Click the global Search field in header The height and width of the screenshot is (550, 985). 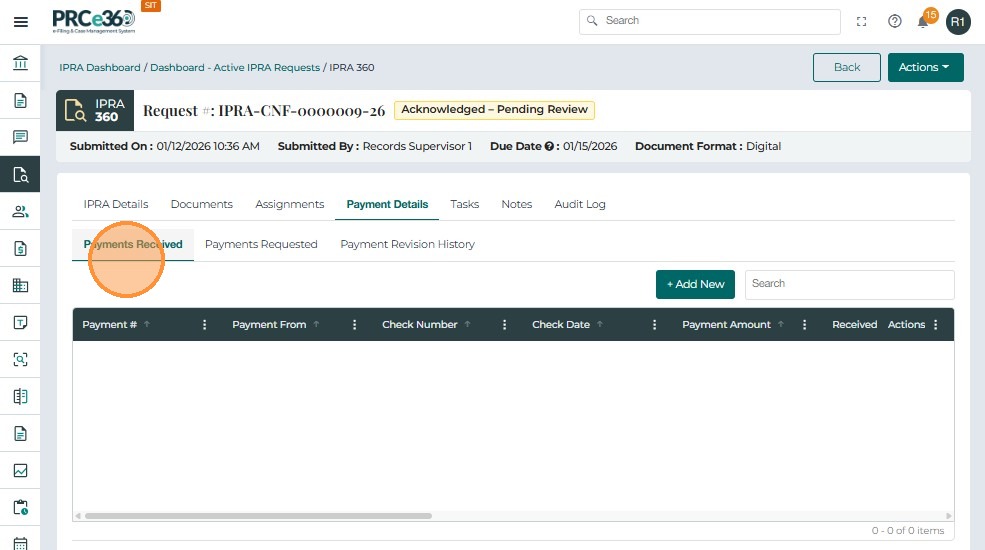click(710, 21)
